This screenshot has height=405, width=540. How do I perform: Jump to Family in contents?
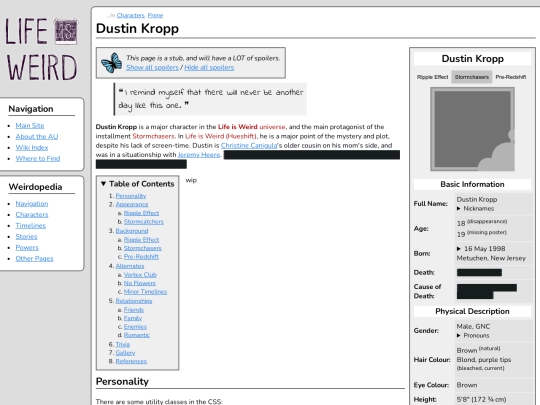[x=133, y=319]
